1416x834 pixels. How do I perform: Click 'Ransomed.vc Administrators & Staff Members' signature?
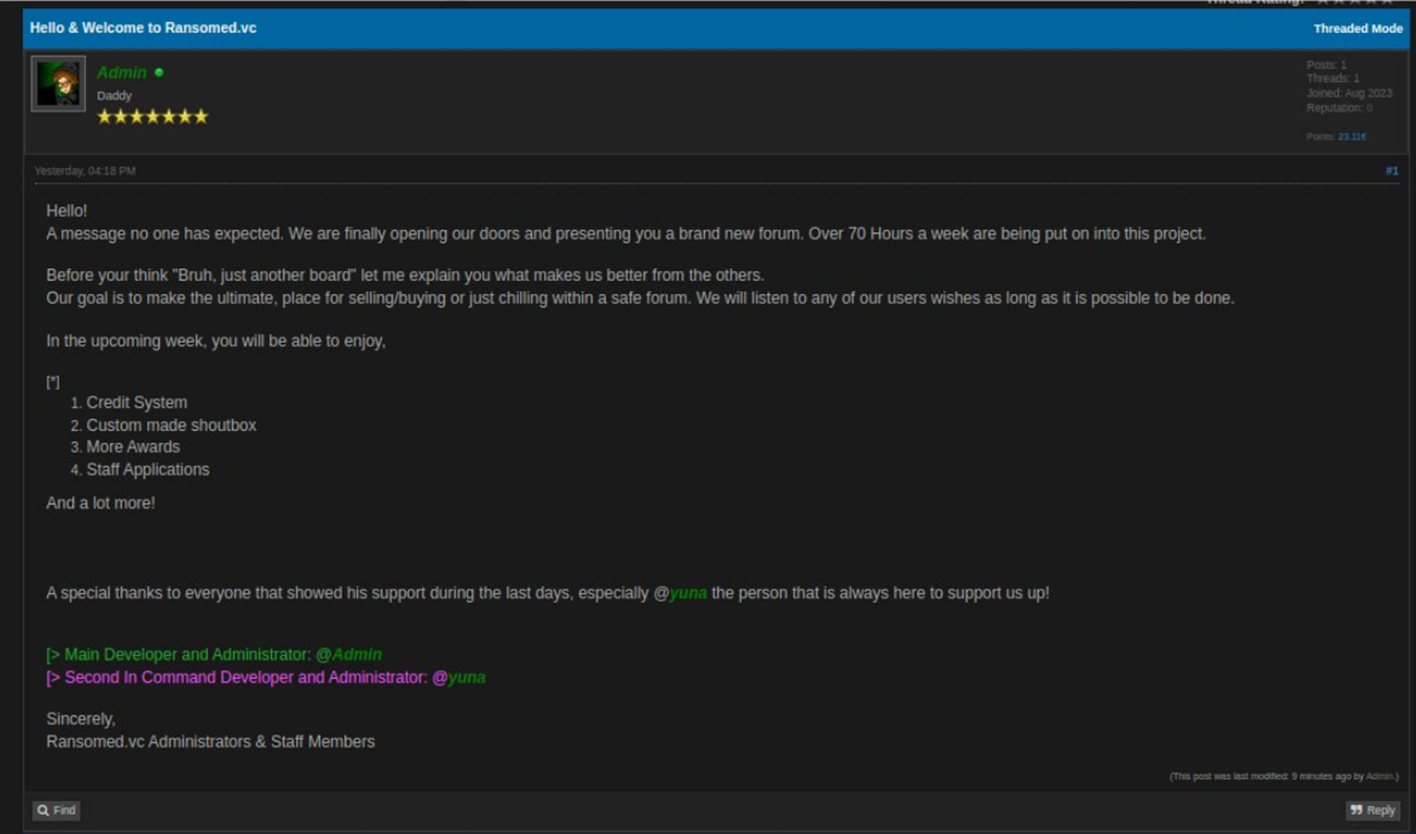click(x=210, y=742)
